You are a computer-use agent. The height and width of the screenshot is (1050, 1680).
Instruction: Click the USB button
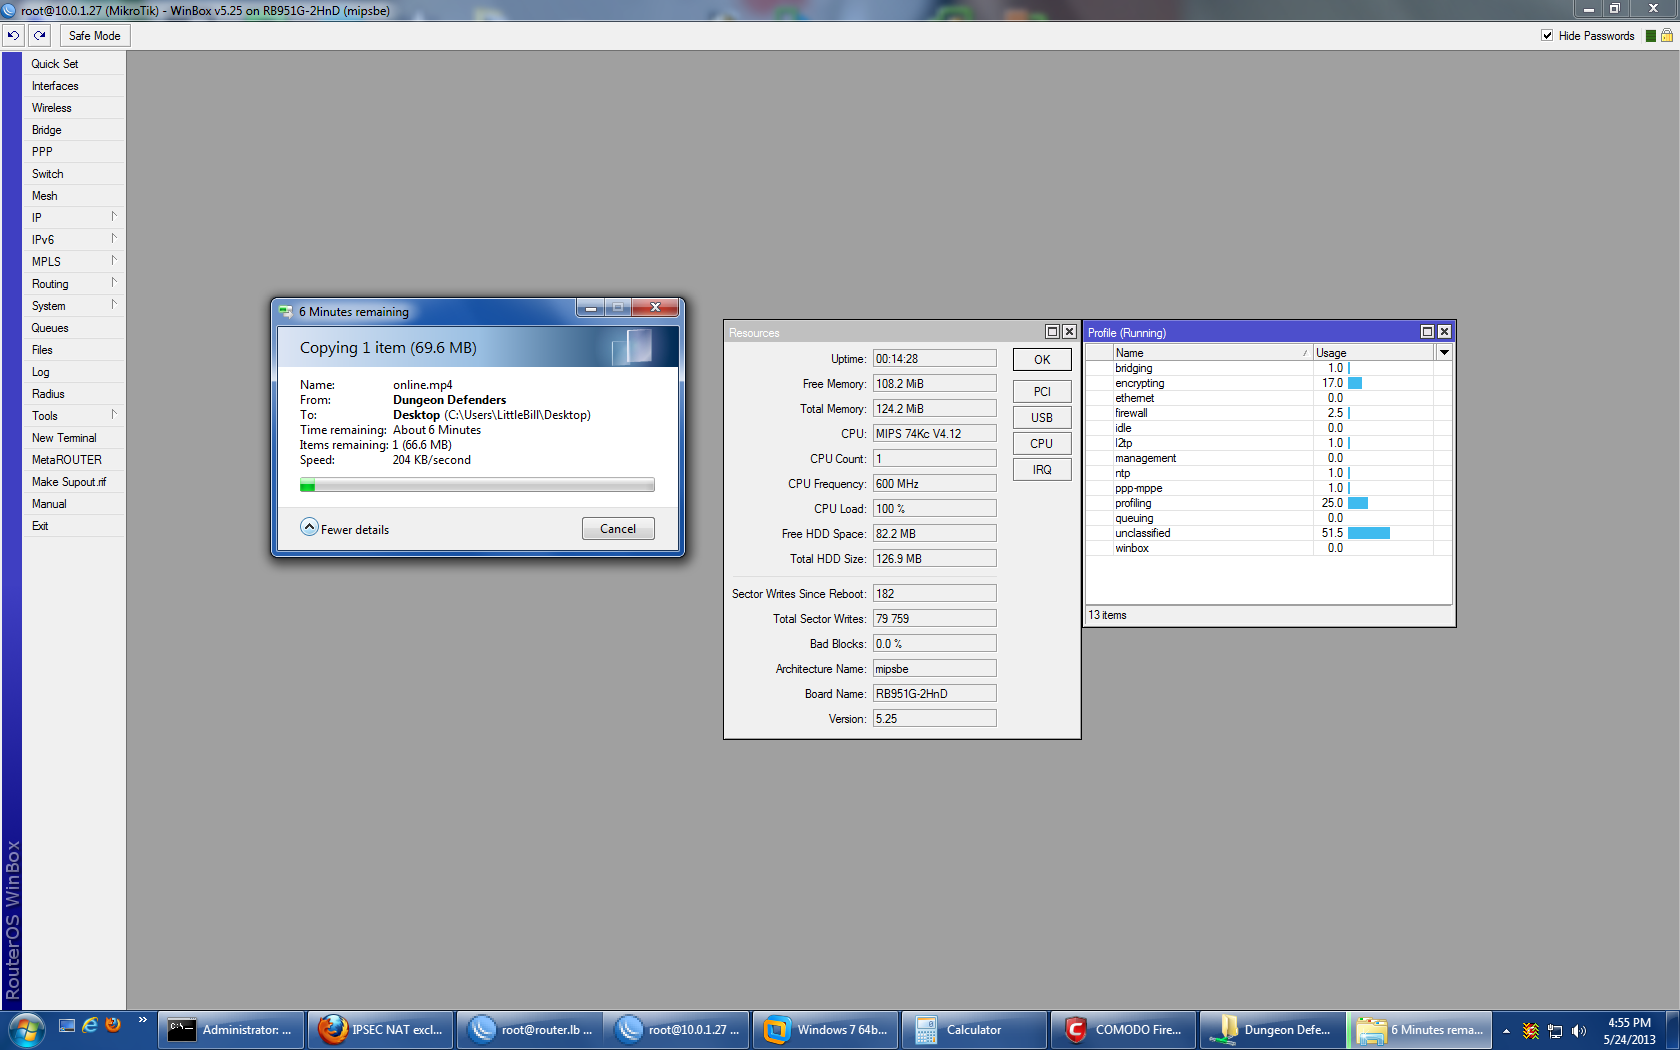tap(1042, 418)
